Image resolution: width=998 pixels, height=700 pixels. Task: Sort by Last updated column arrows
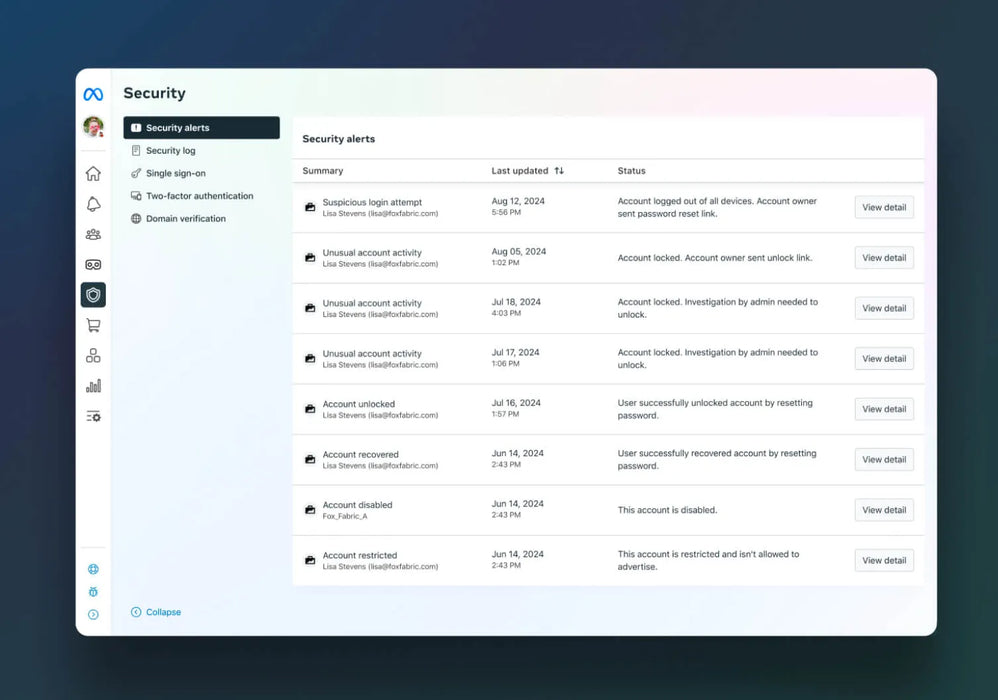coord(559,171)
